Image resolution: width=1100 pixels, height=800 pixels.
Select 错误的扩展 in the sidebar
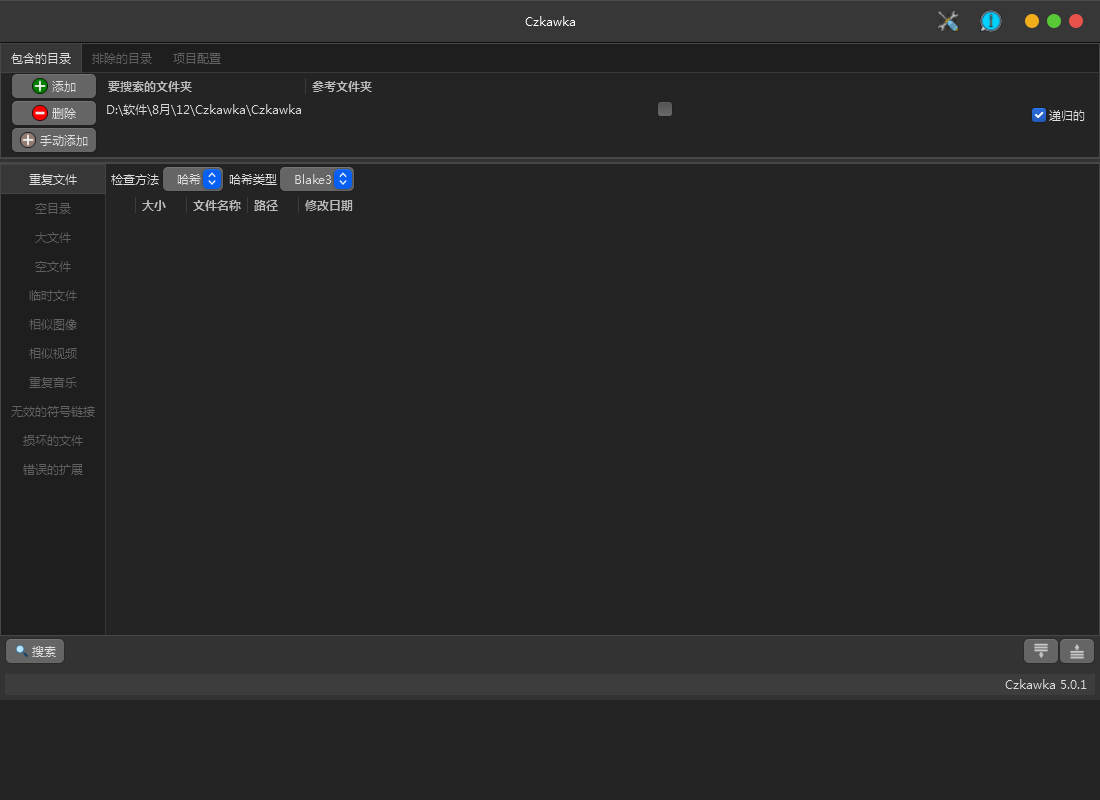[53, 469]
